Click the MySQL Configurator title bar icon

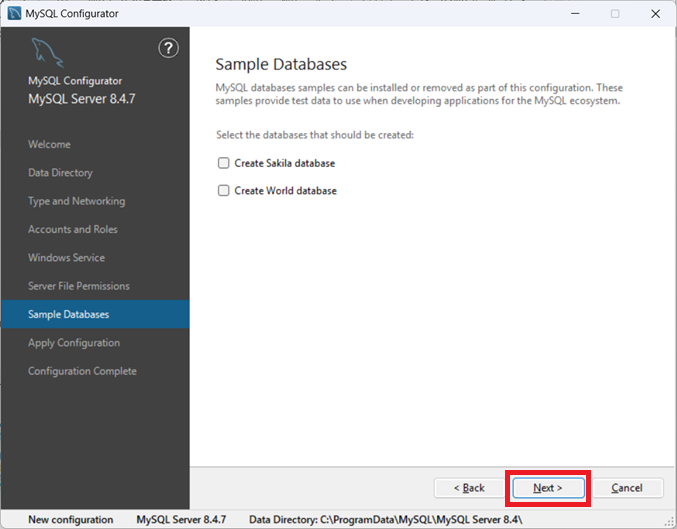tap(14, 14)
